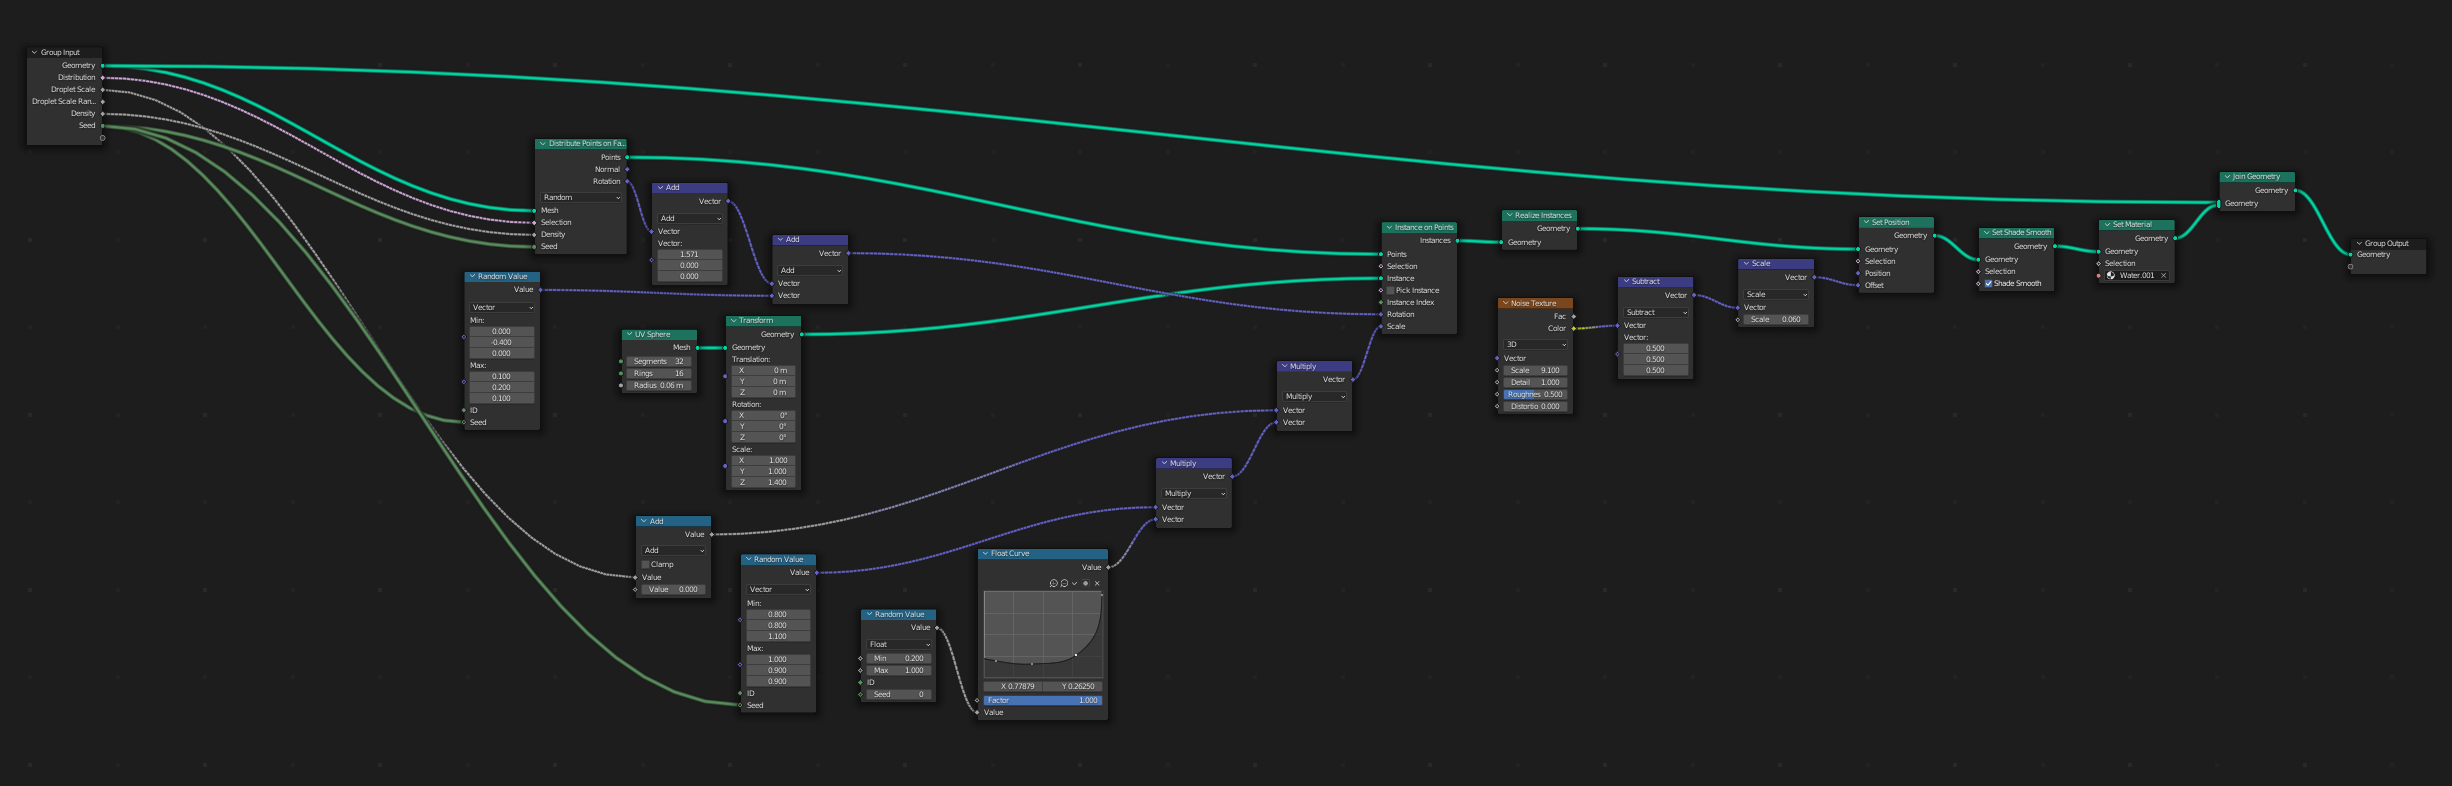Collapse the Distribute Points on Faces node
Image resolution: width=2452 pixels, height=786 pixels.
[x=542, y=143]
